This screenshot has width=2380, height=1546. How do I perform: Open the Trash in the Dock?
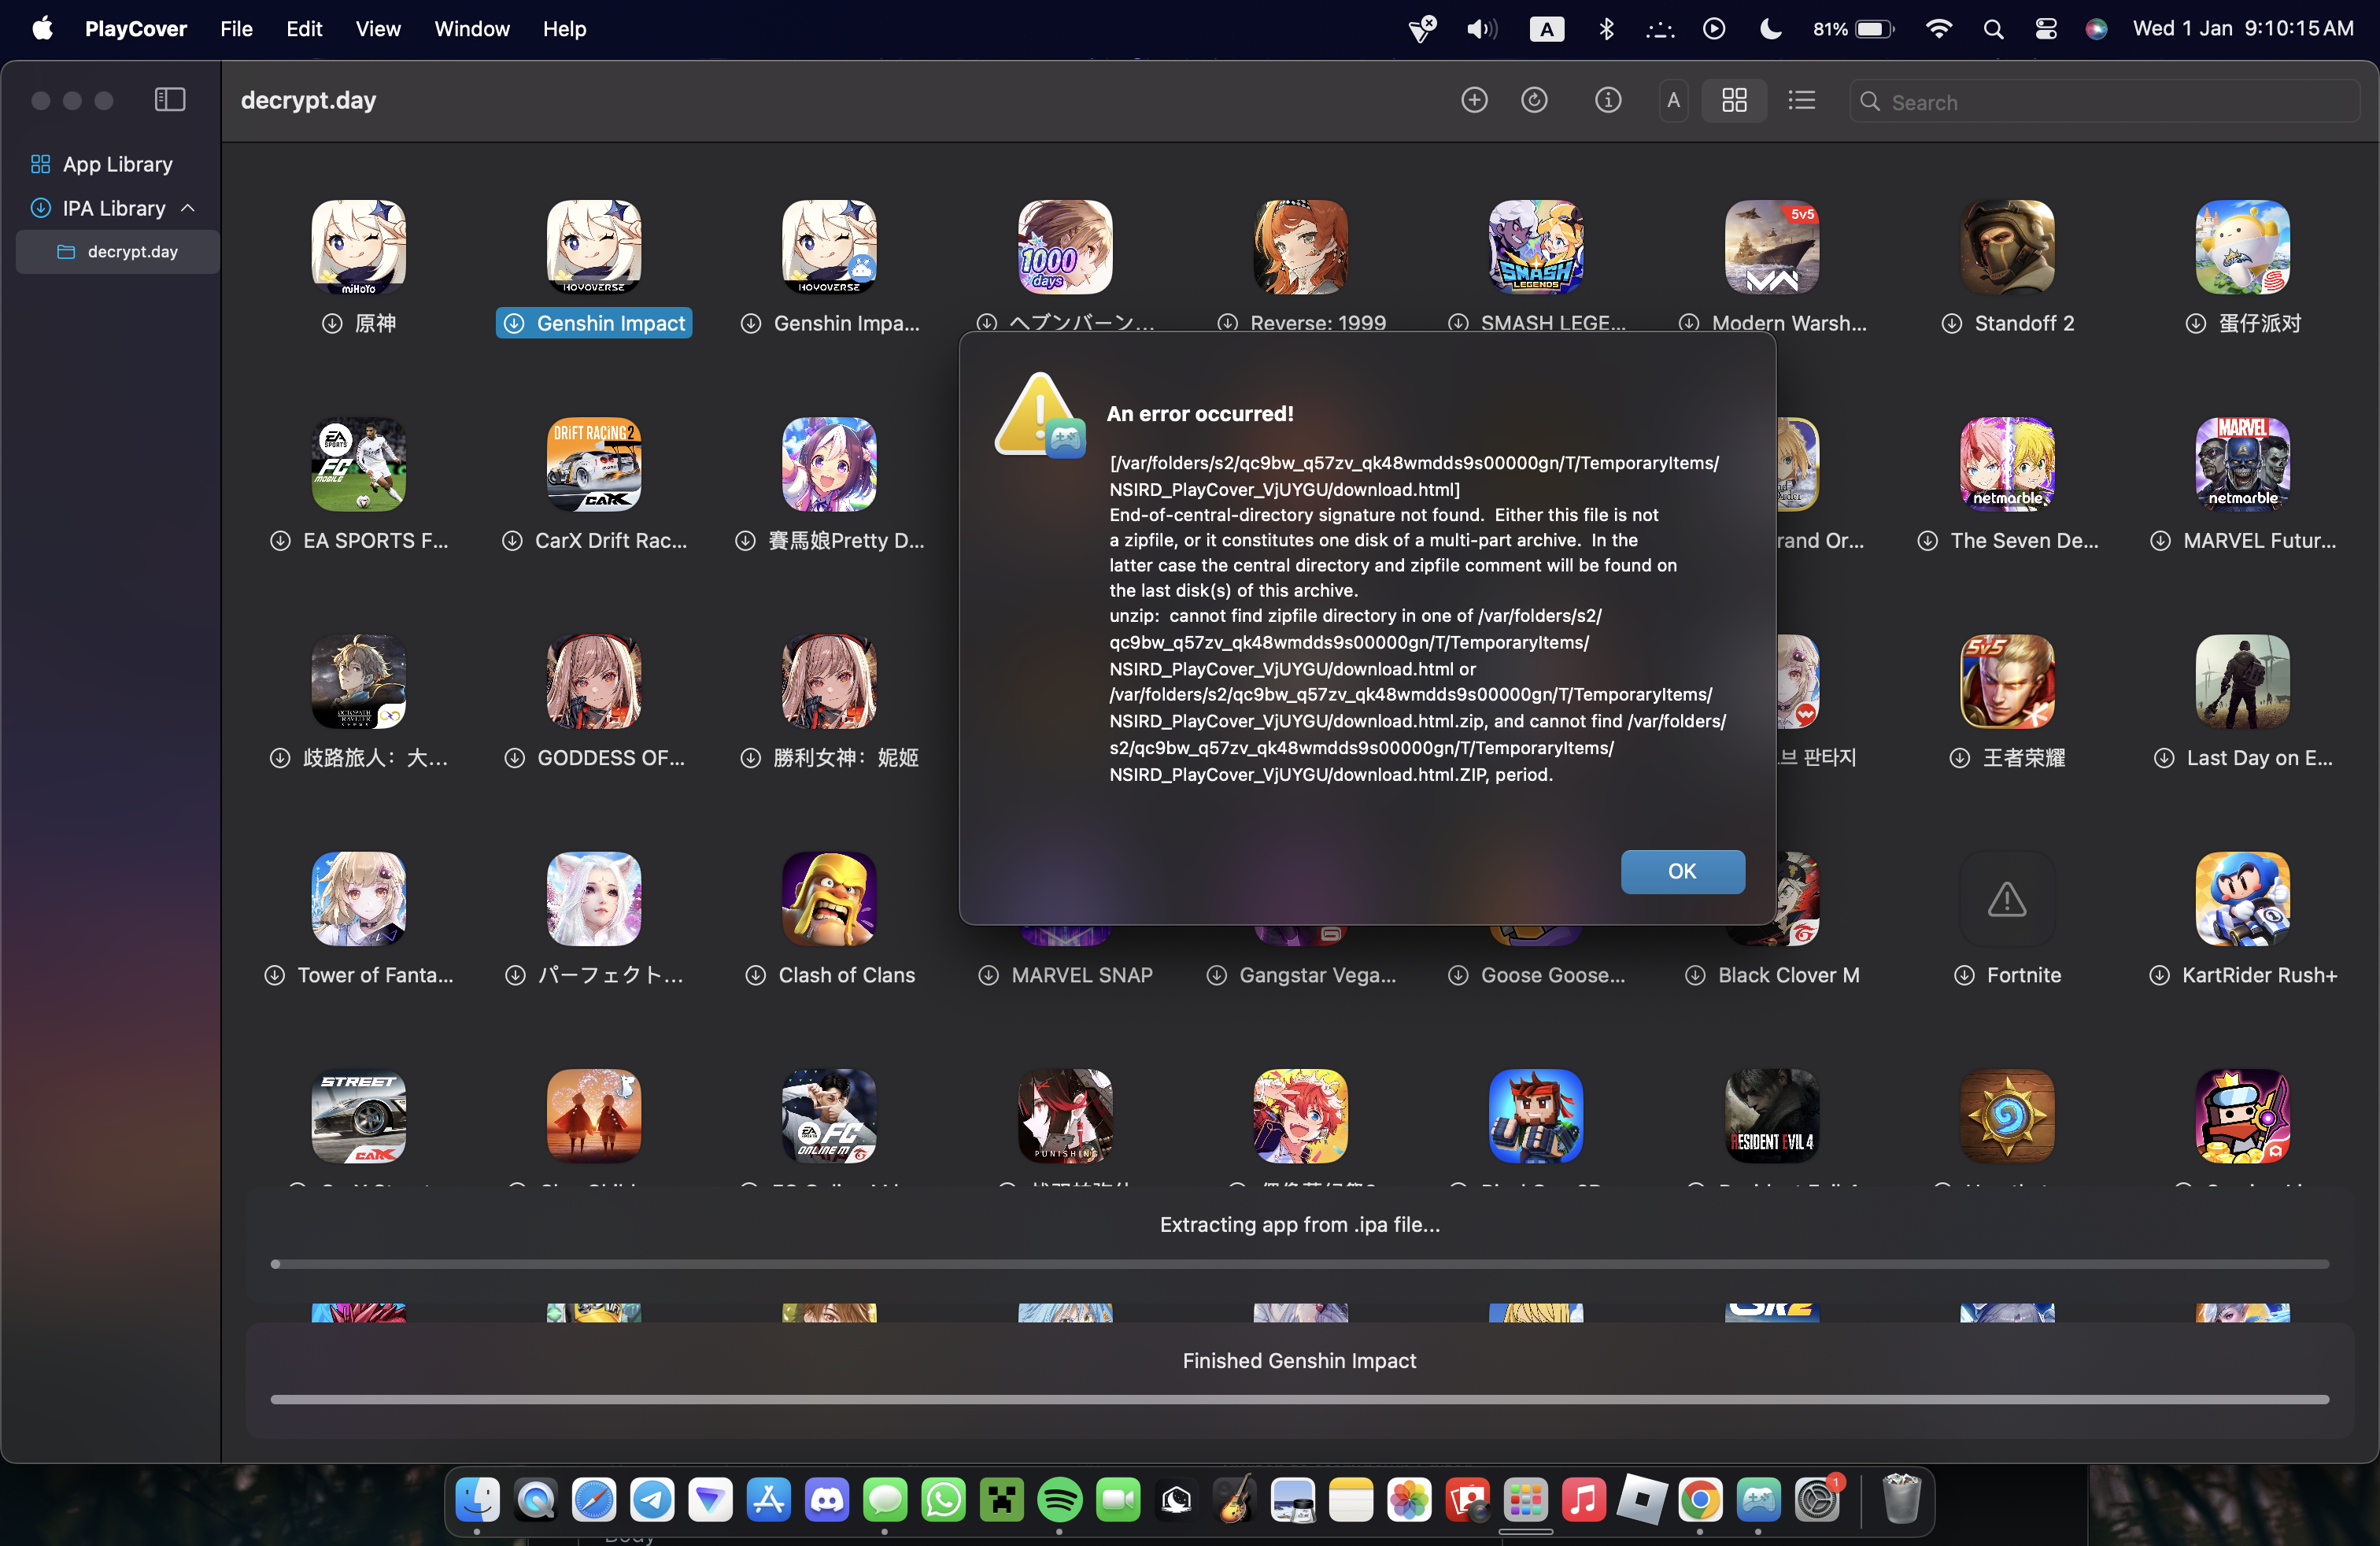click(1901, 1499)
